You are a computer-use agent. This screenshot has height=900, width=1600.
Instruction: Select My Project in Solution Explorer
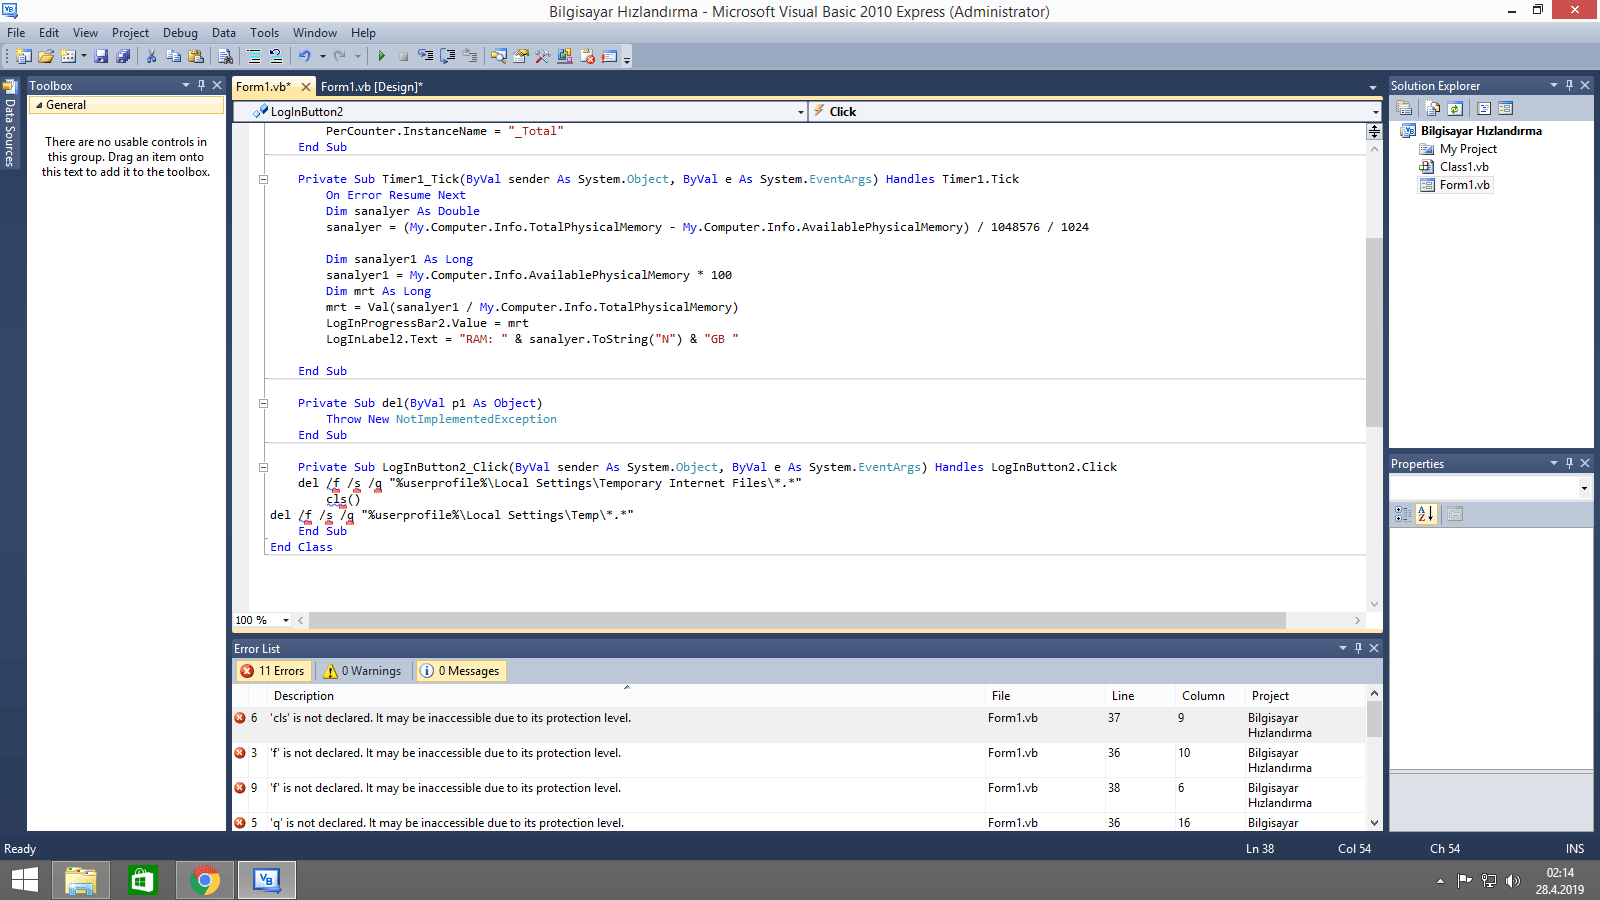1468,149
